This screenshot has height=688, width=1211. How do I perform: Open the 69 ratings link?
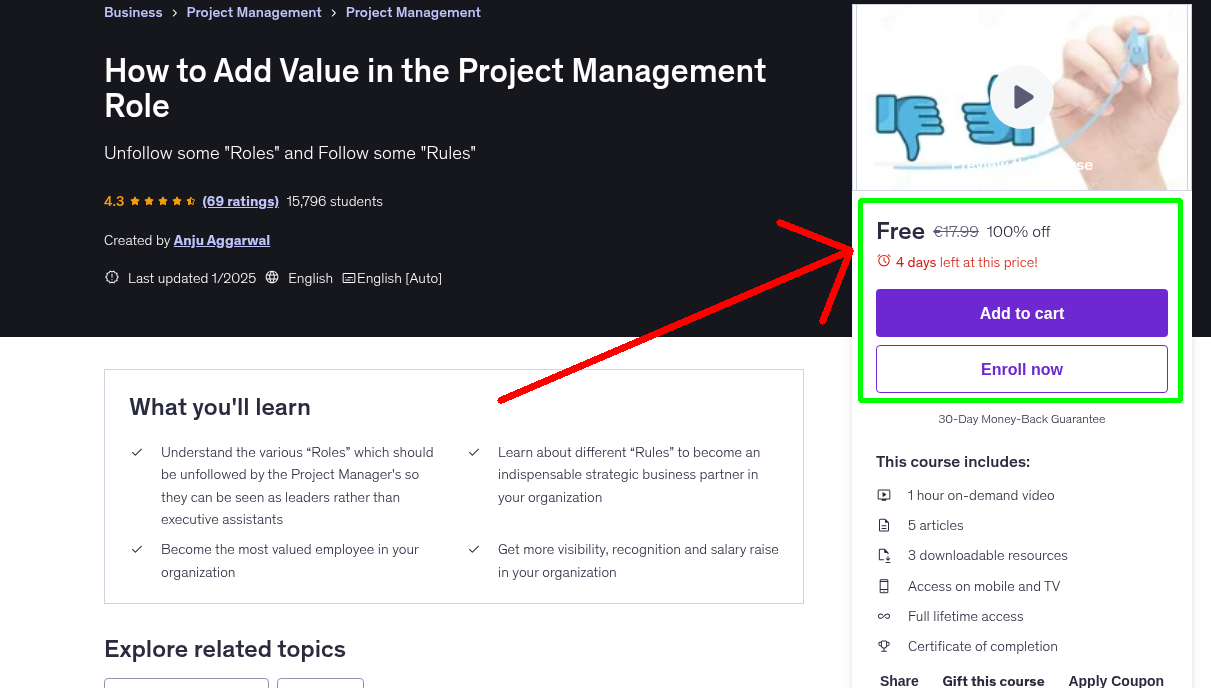point(240,201)
